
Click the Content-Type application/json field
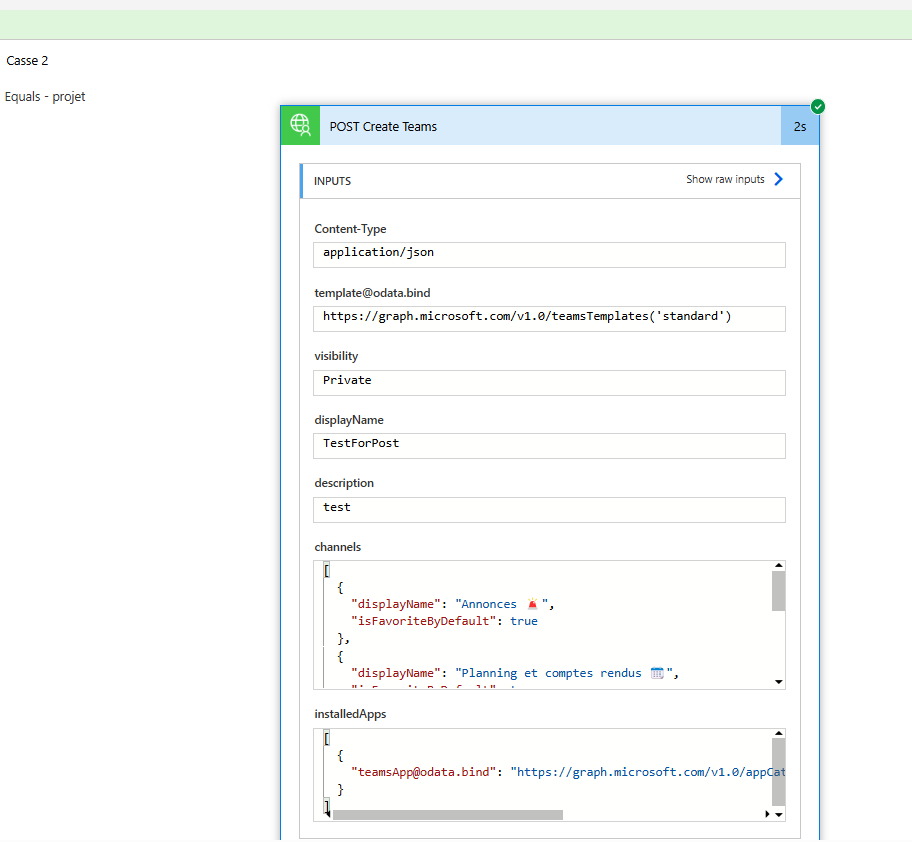549,255
